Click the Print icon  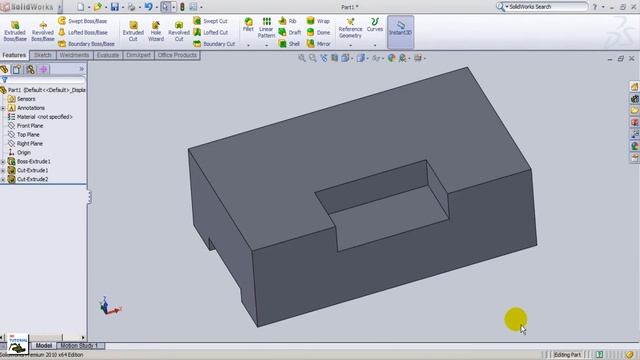point(131,7)
